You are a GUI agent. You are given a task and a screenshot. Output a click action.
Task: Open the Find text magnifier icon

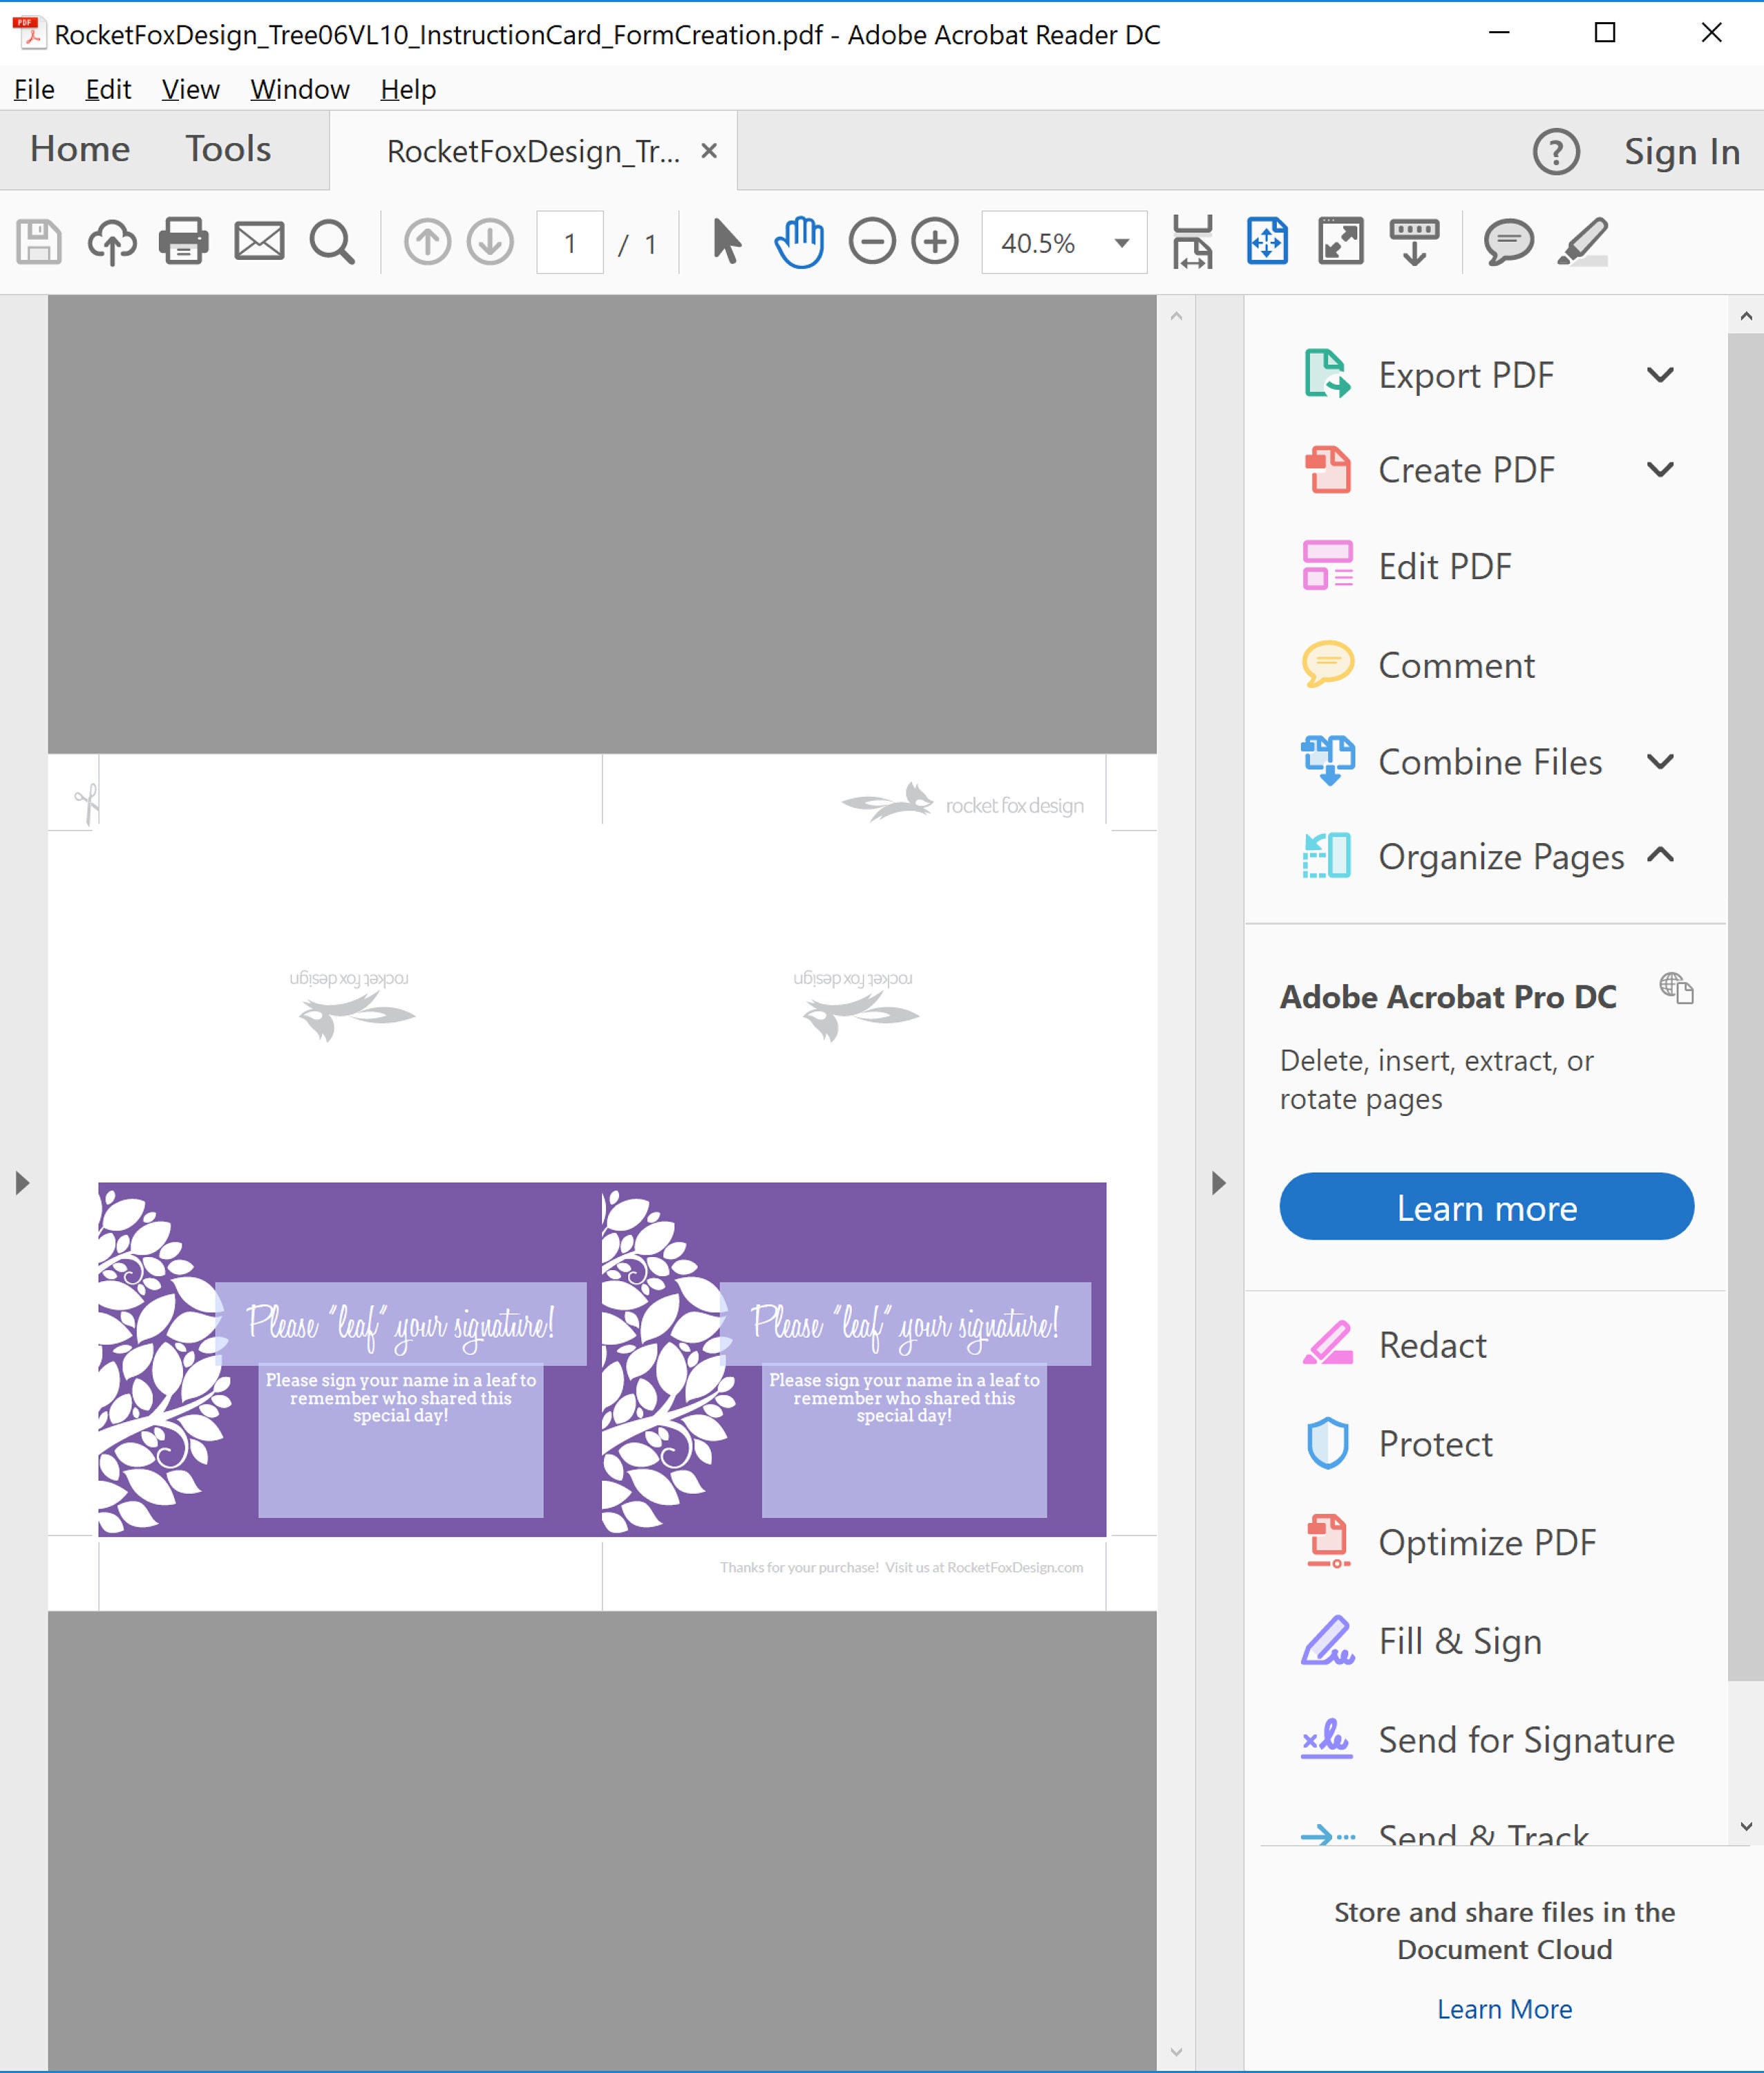coord(331,242)
